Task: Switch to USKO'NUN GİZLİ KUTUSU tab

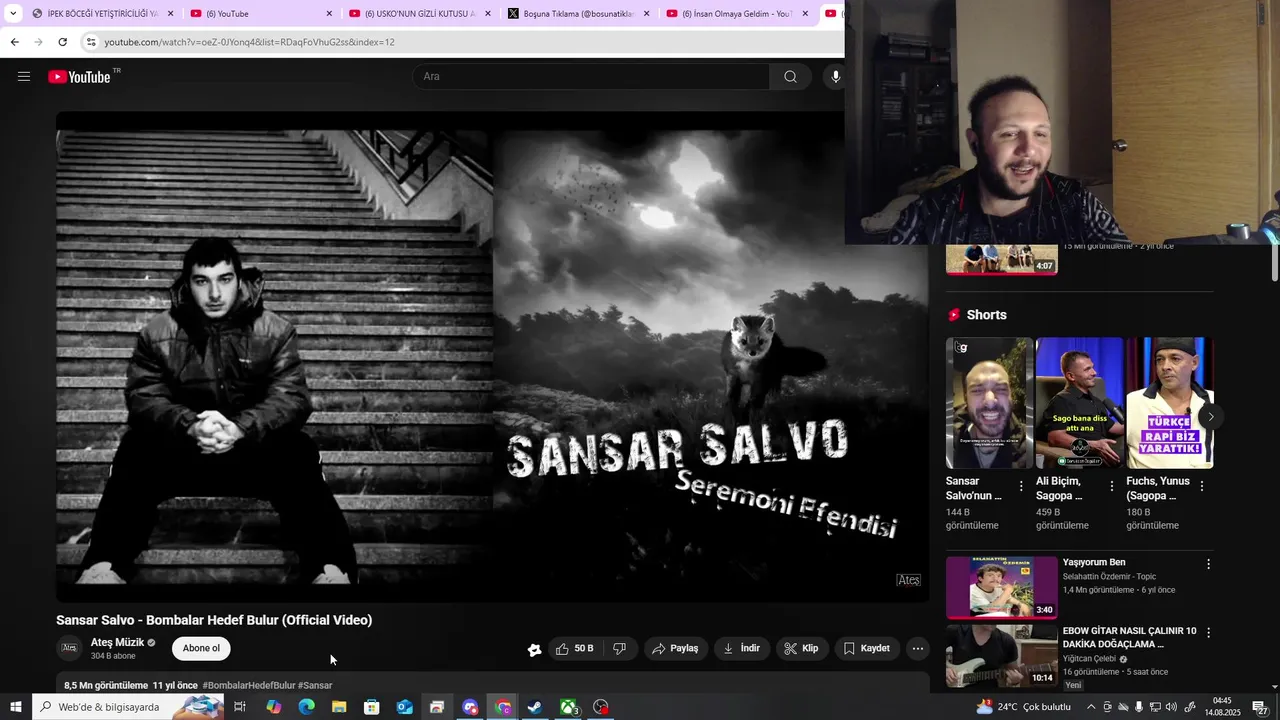Action: point(418,13)
